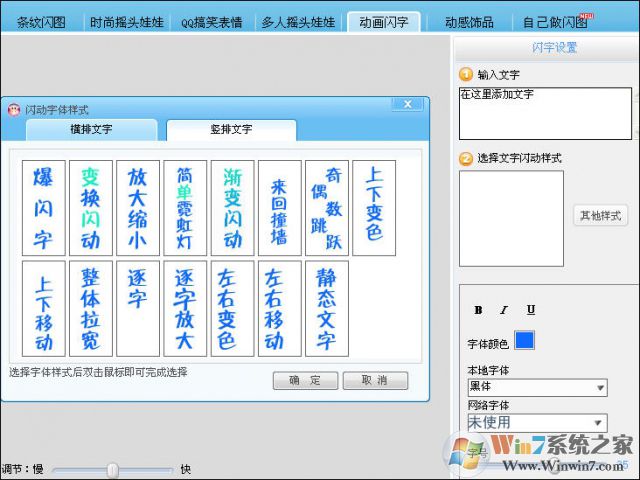Viewport: 640px width, 480px height.
Task: Click inside the 输入文字 text box
Action: pos(545,113)
